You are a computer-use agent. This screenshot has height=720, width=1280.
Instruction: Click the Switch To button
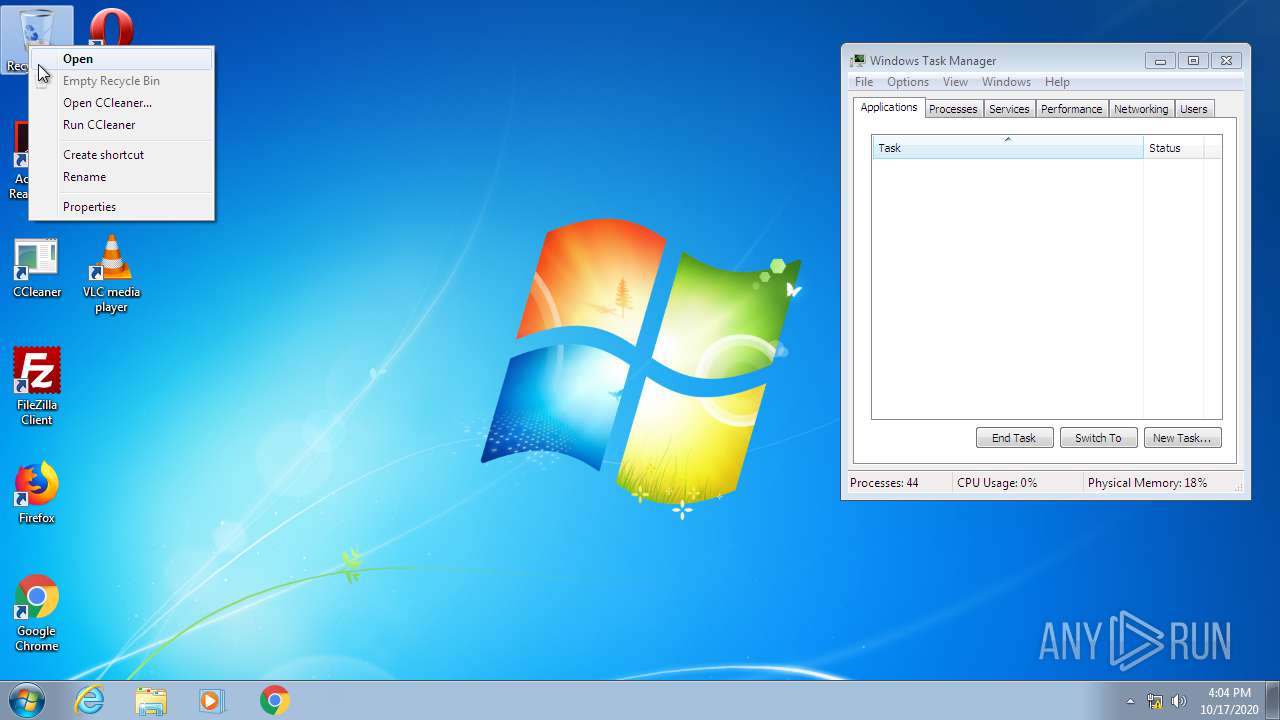(1098, 438)
